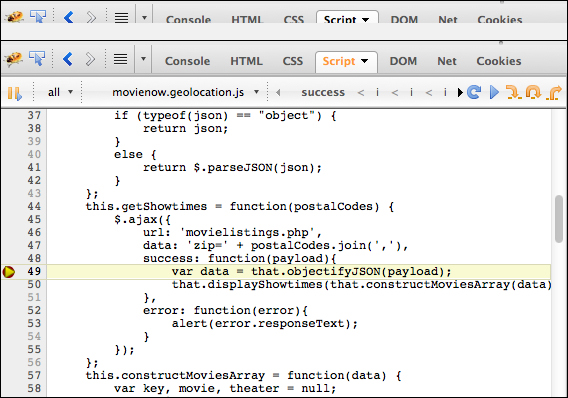Click the blue Continue play button

tap(494, 92)
